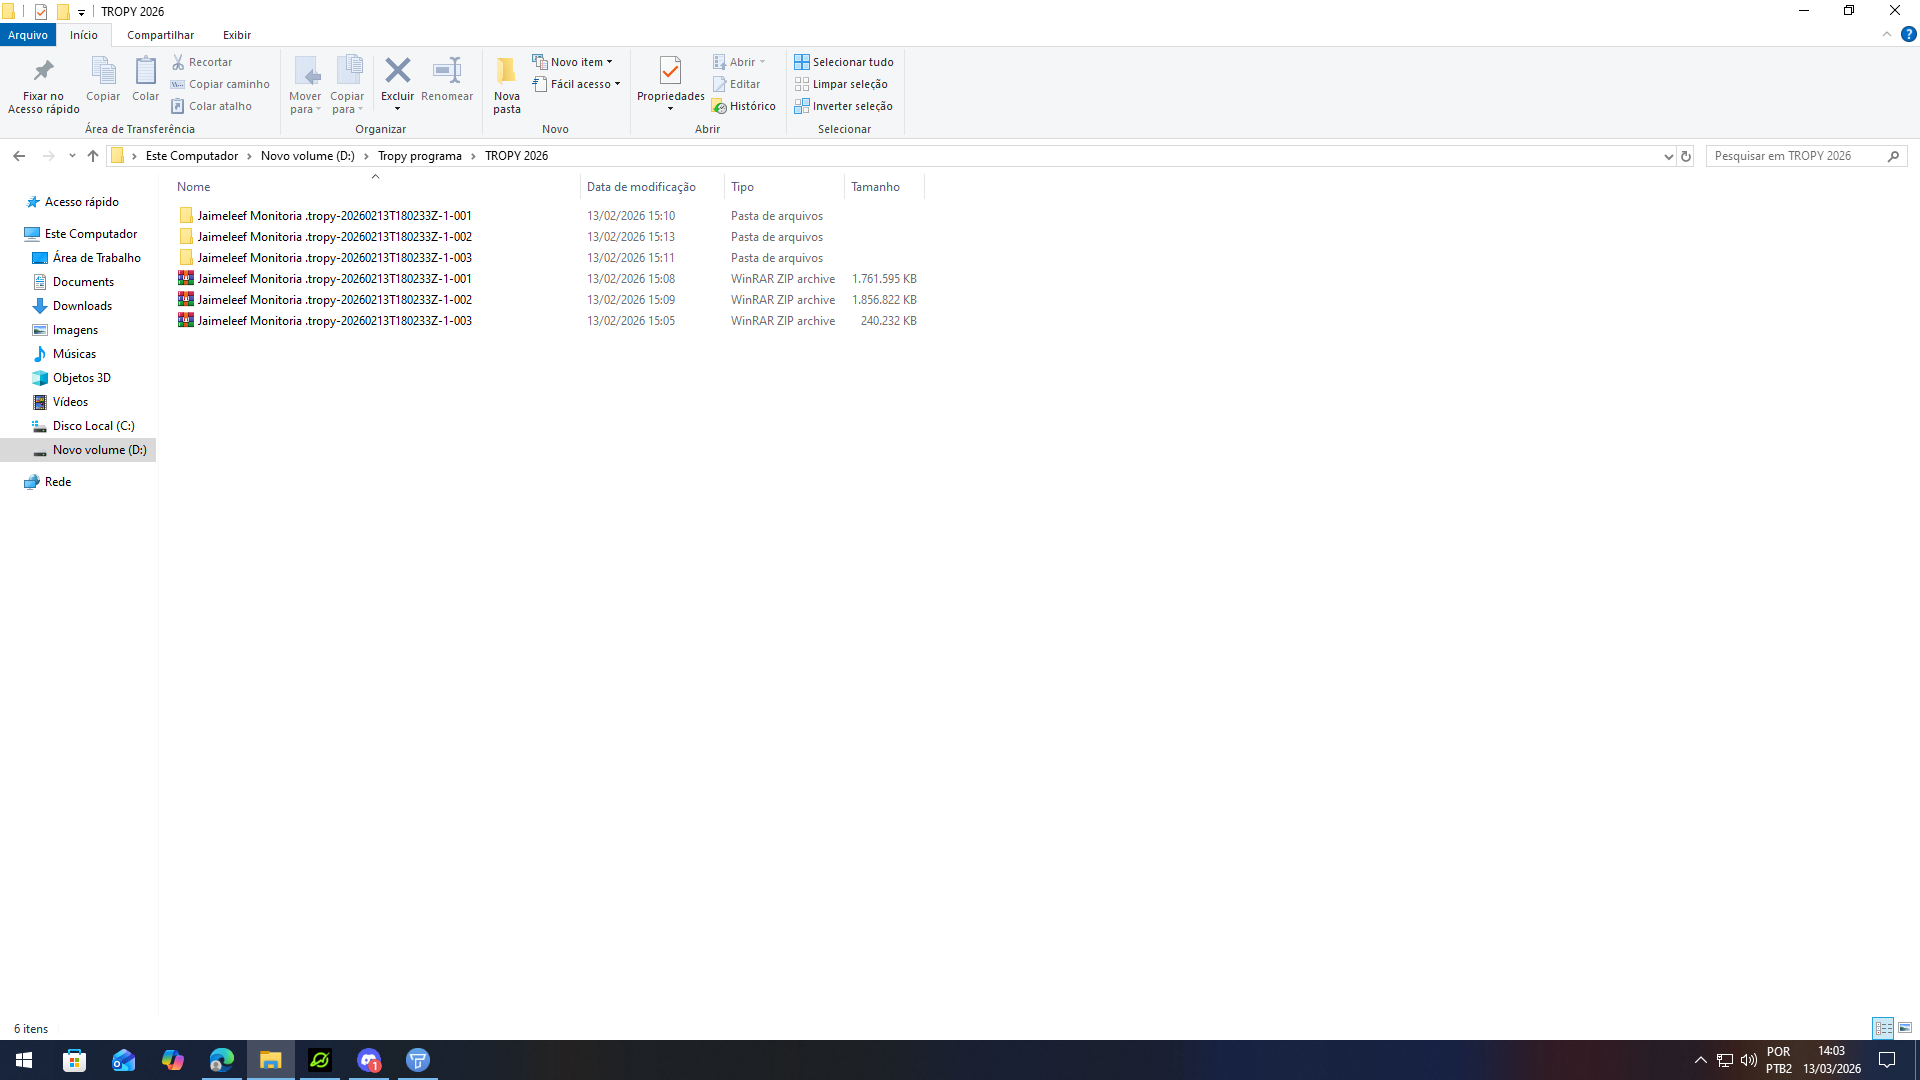1920x1080 pixels.
Task: Switch to large icons view toggle
Action: 1905,1028
